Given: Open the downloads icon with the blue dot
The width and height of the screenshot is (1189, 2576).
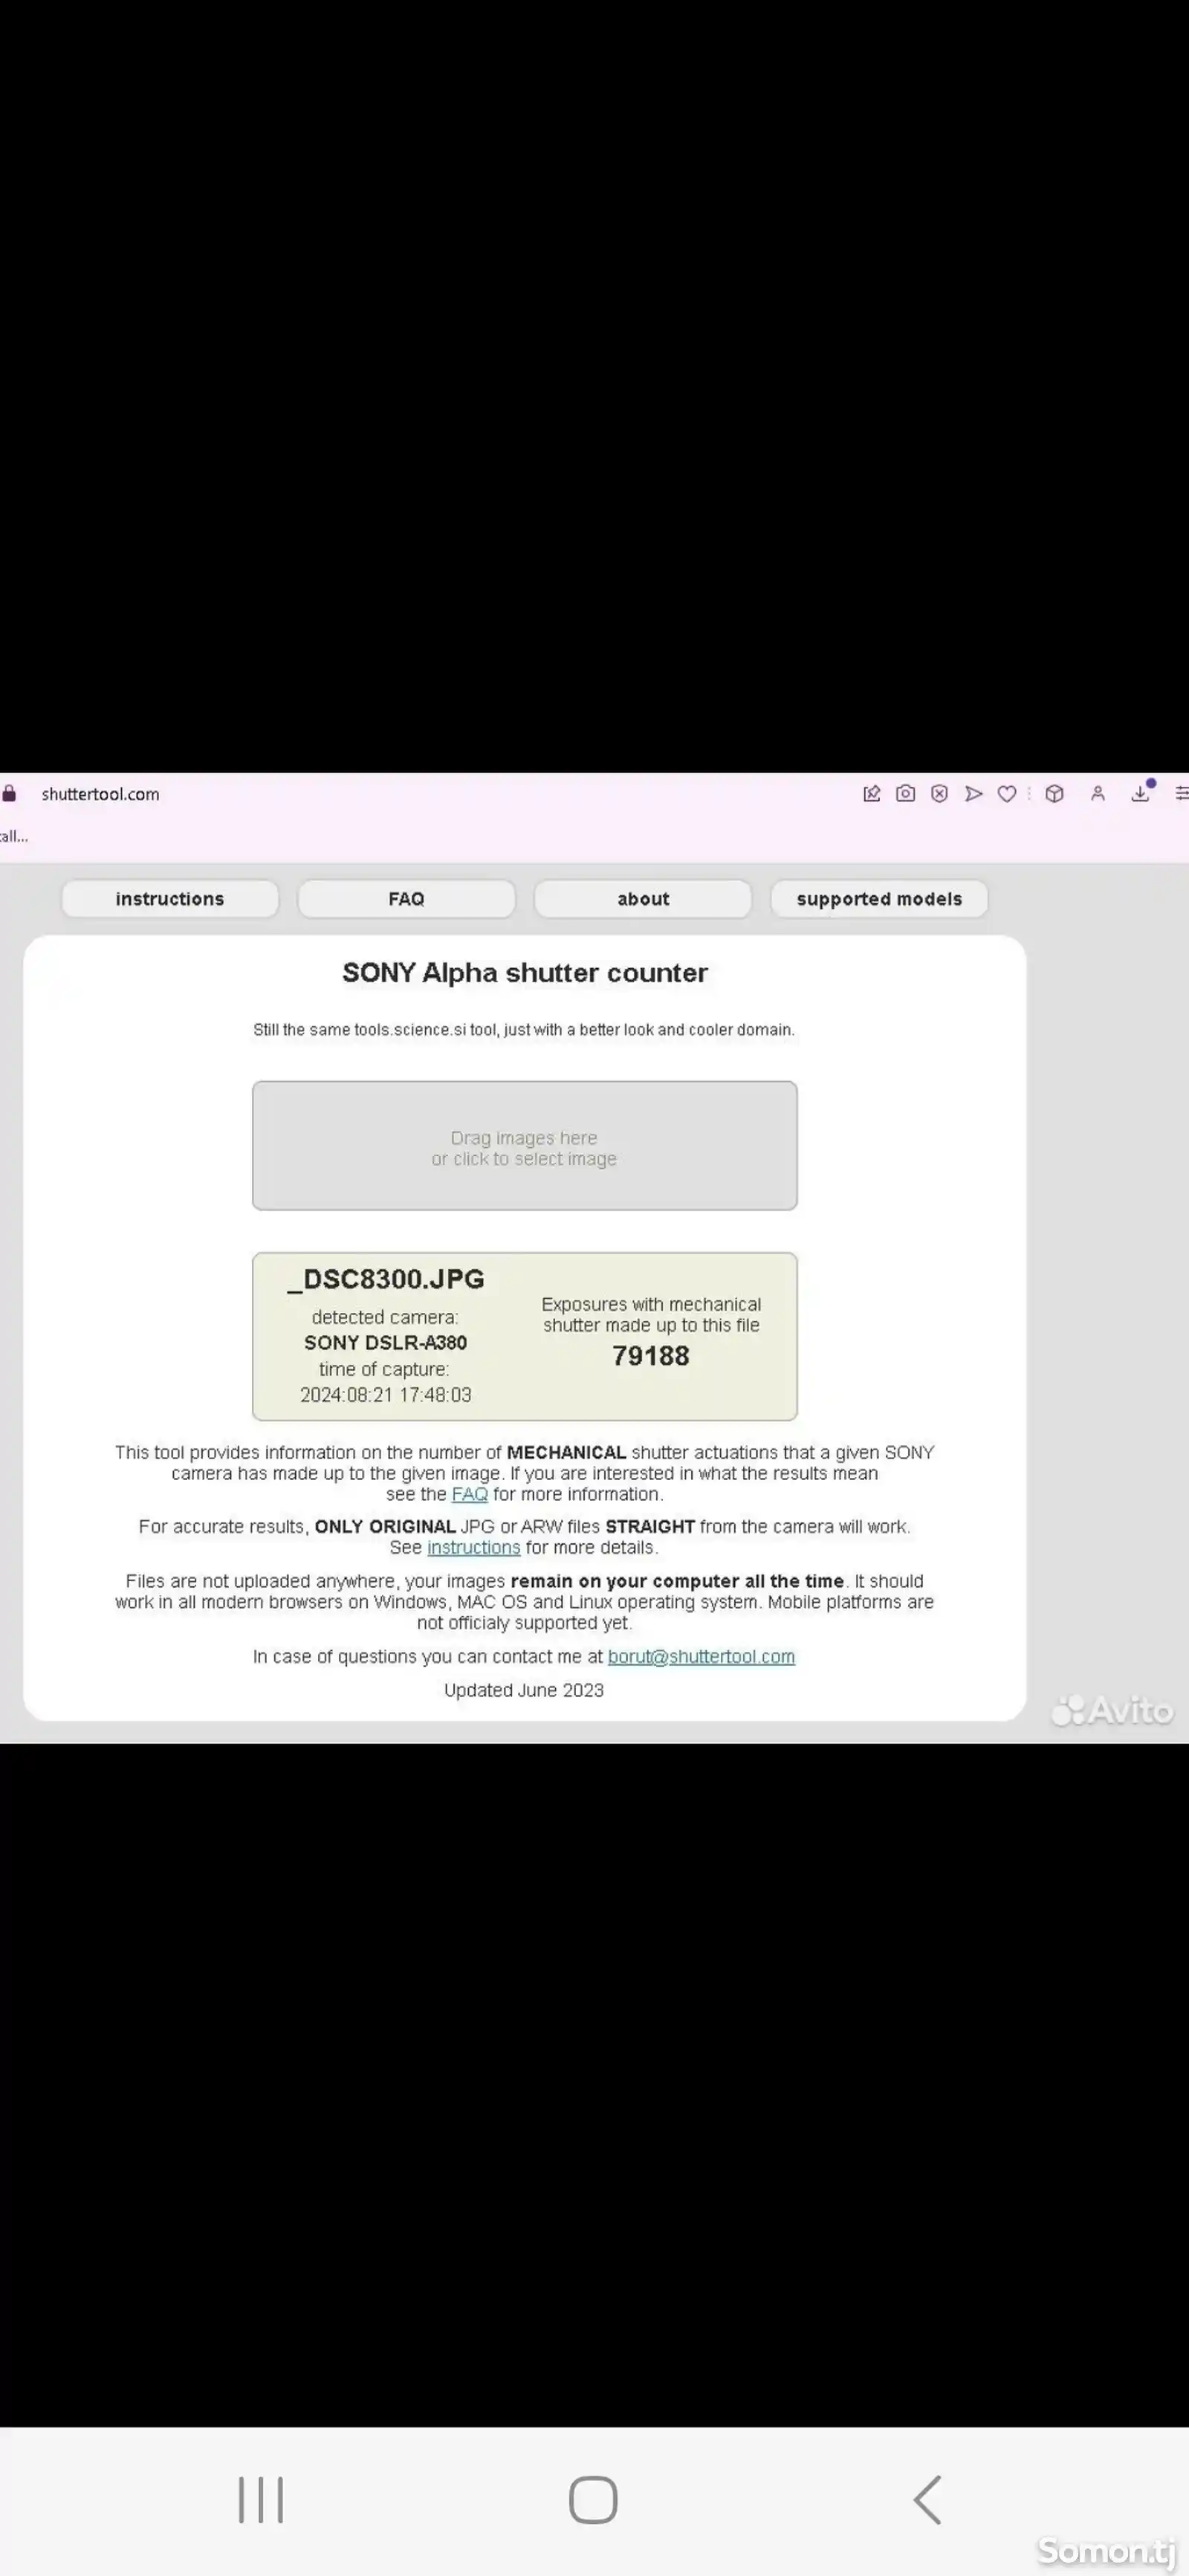Looking at the screenshot, I should click(1141, 792).
